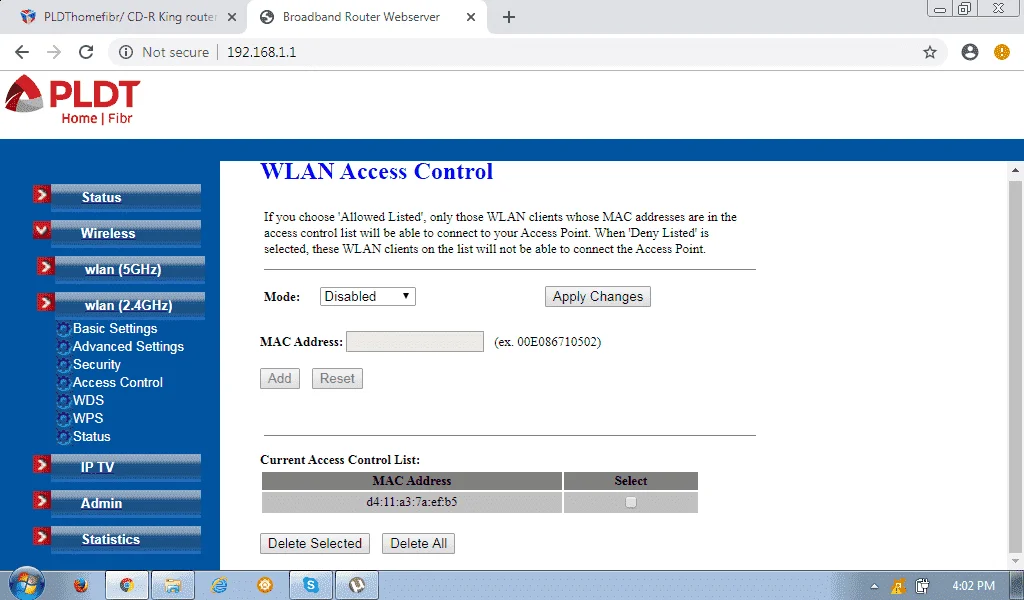
Task: Click the browser back arrow
Action: (x=22, y=52)
